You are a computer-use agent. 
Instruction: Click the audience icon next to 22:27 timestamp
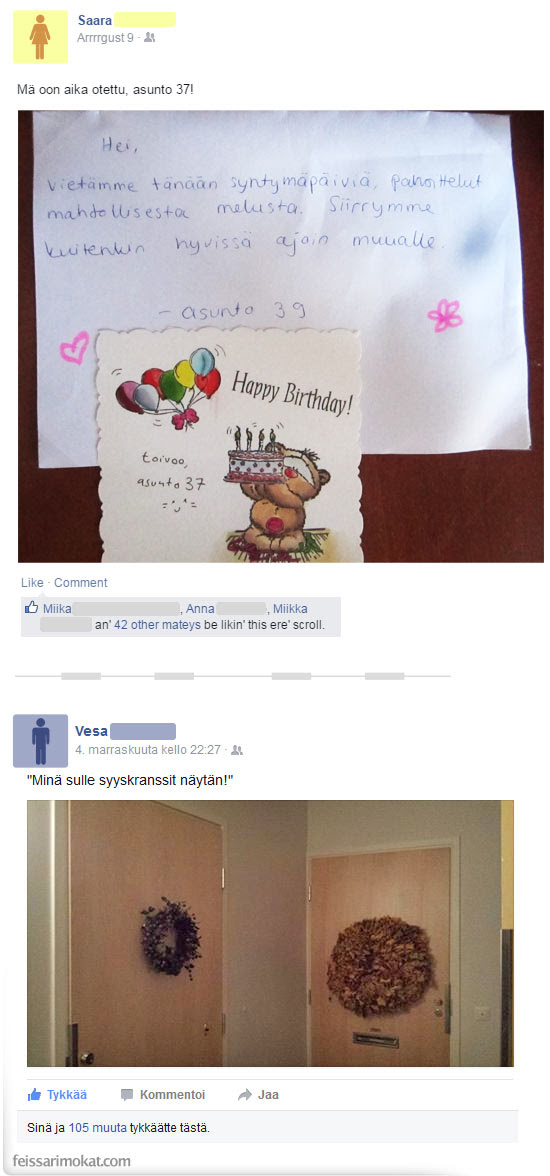[x=237, y=749]
